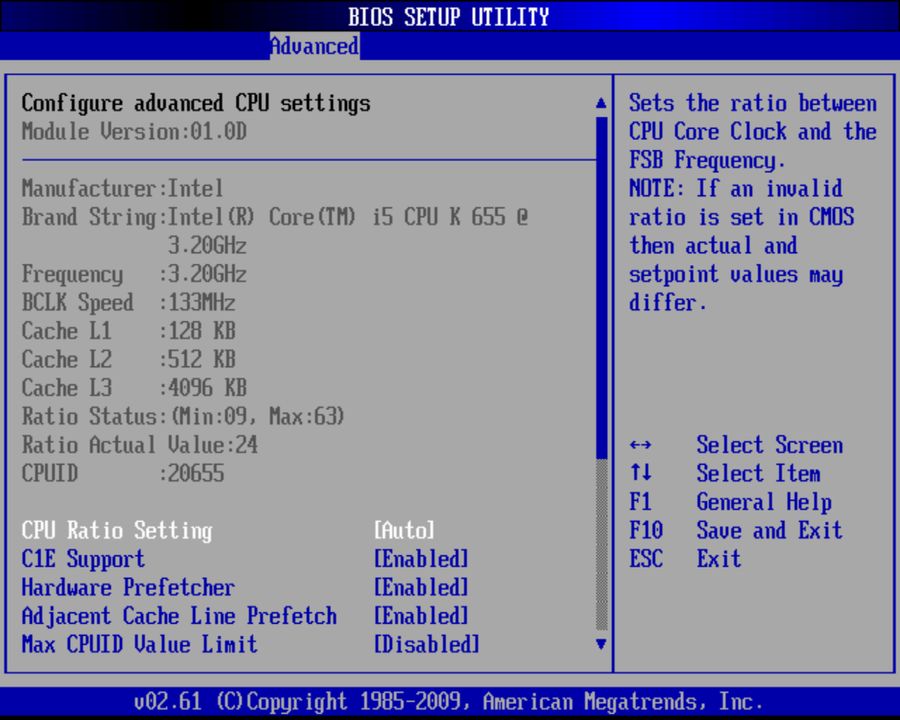This screenshot has width=900, height=720.
Task: Click the Exit legend entry
Action: pos(719,559)
